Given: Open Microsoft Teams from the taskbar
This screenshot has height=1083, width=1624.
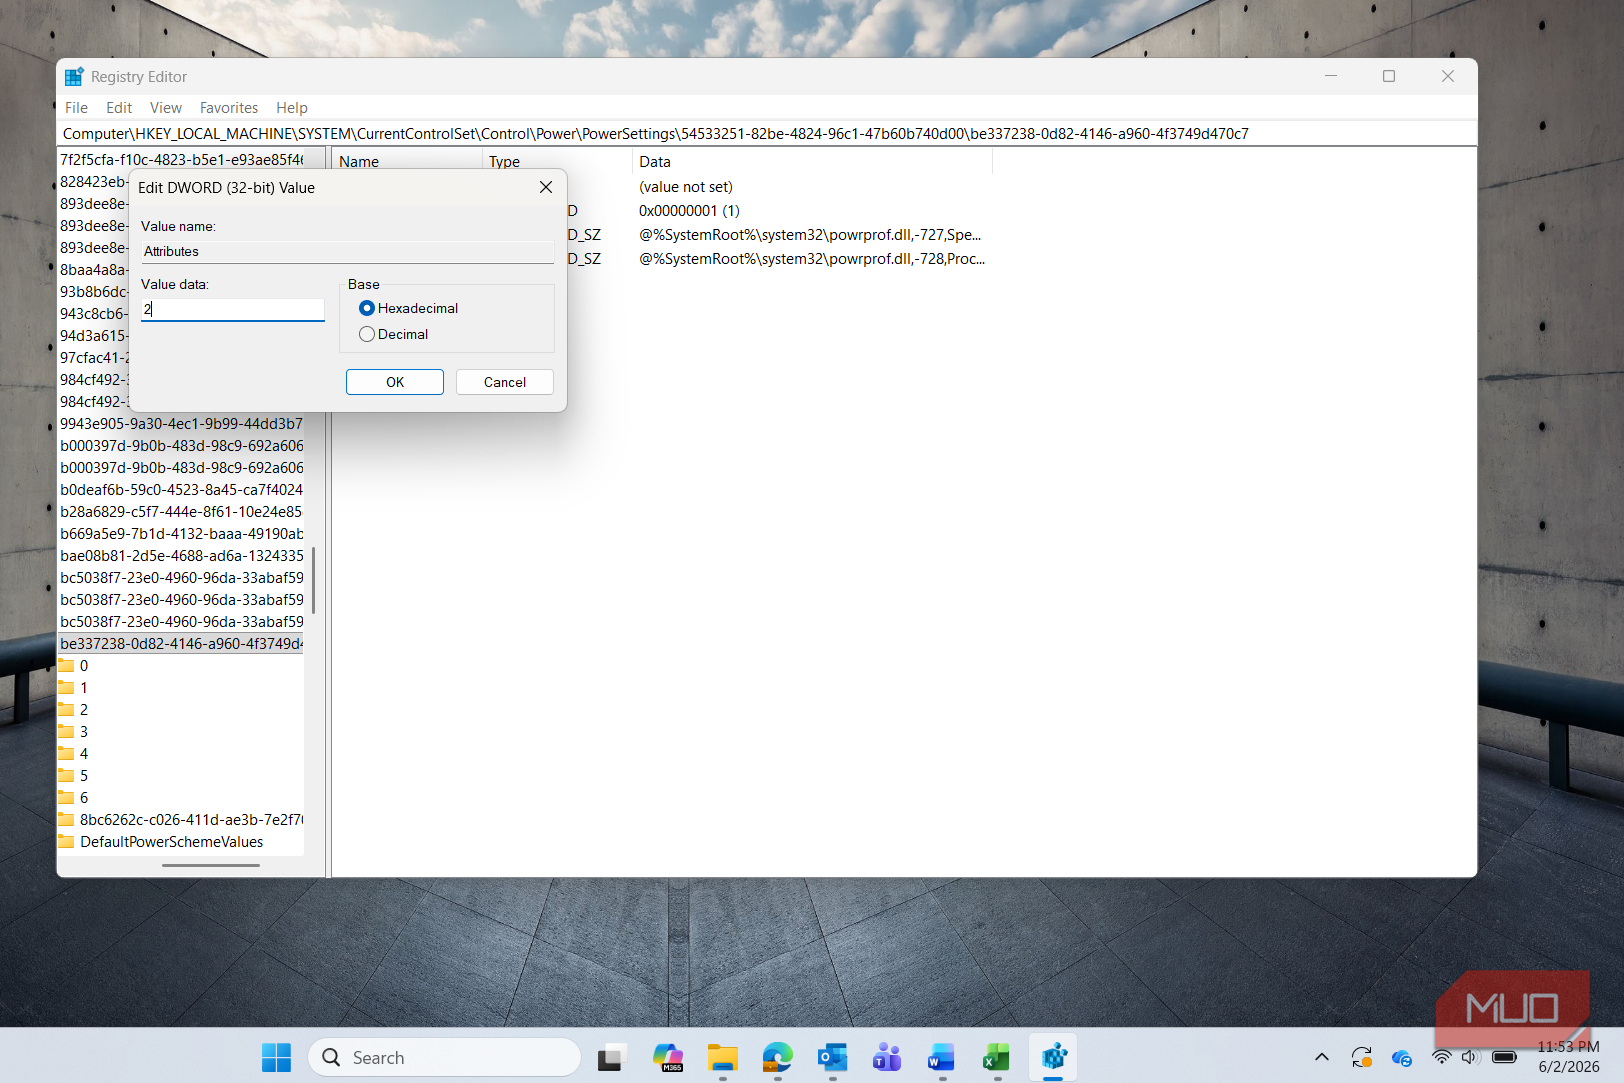Looking at the screenshot, I should pyautogui.click(x=887, y=1058).
